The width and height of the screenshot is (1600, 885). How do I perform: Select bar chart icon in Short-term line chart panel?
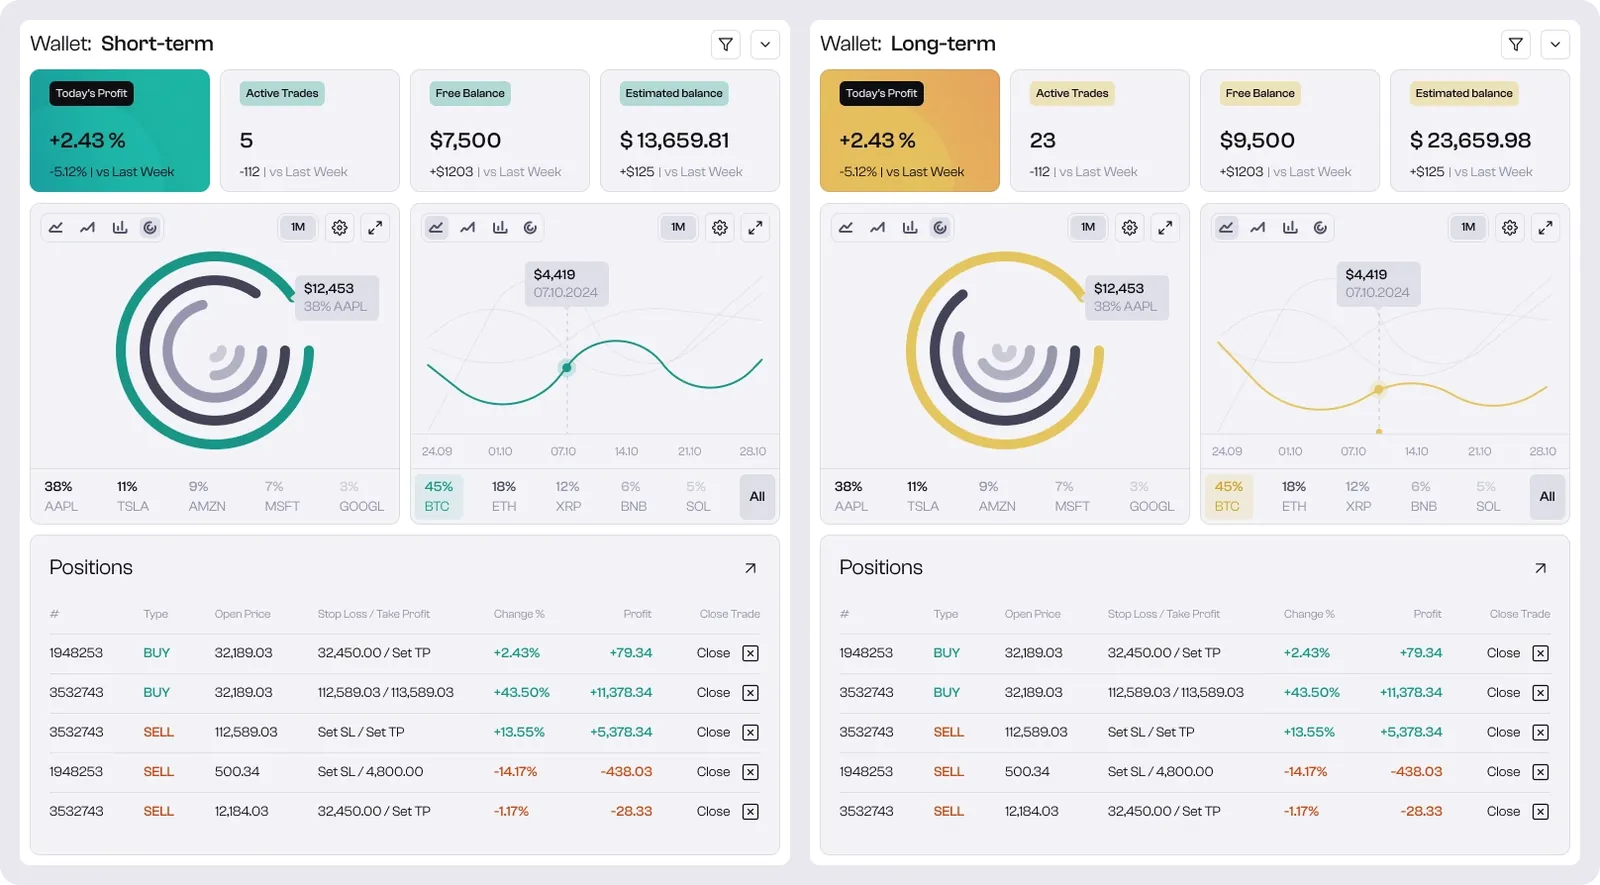(500, 228)
